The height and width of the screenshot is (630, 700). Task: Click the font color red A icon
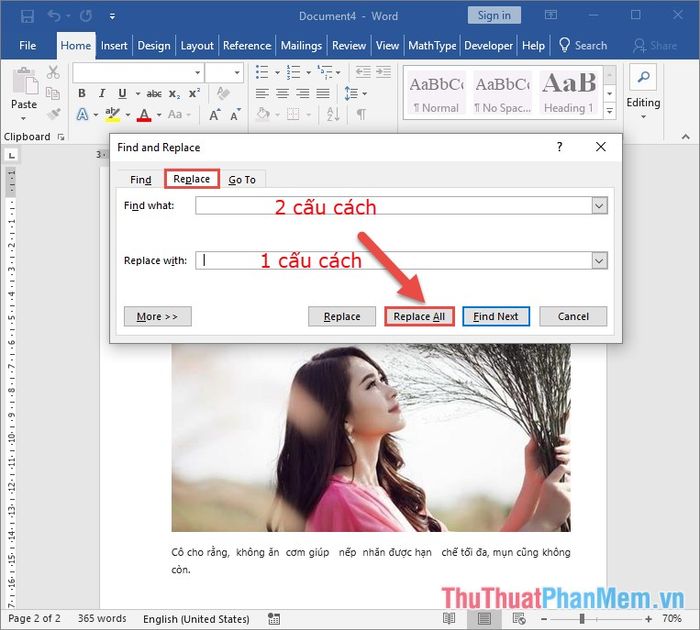click(144, 115)
